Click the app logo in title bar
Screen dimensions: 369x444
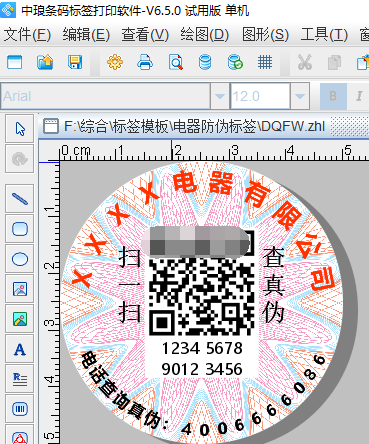pyautogui.click(x=8, y=10)
